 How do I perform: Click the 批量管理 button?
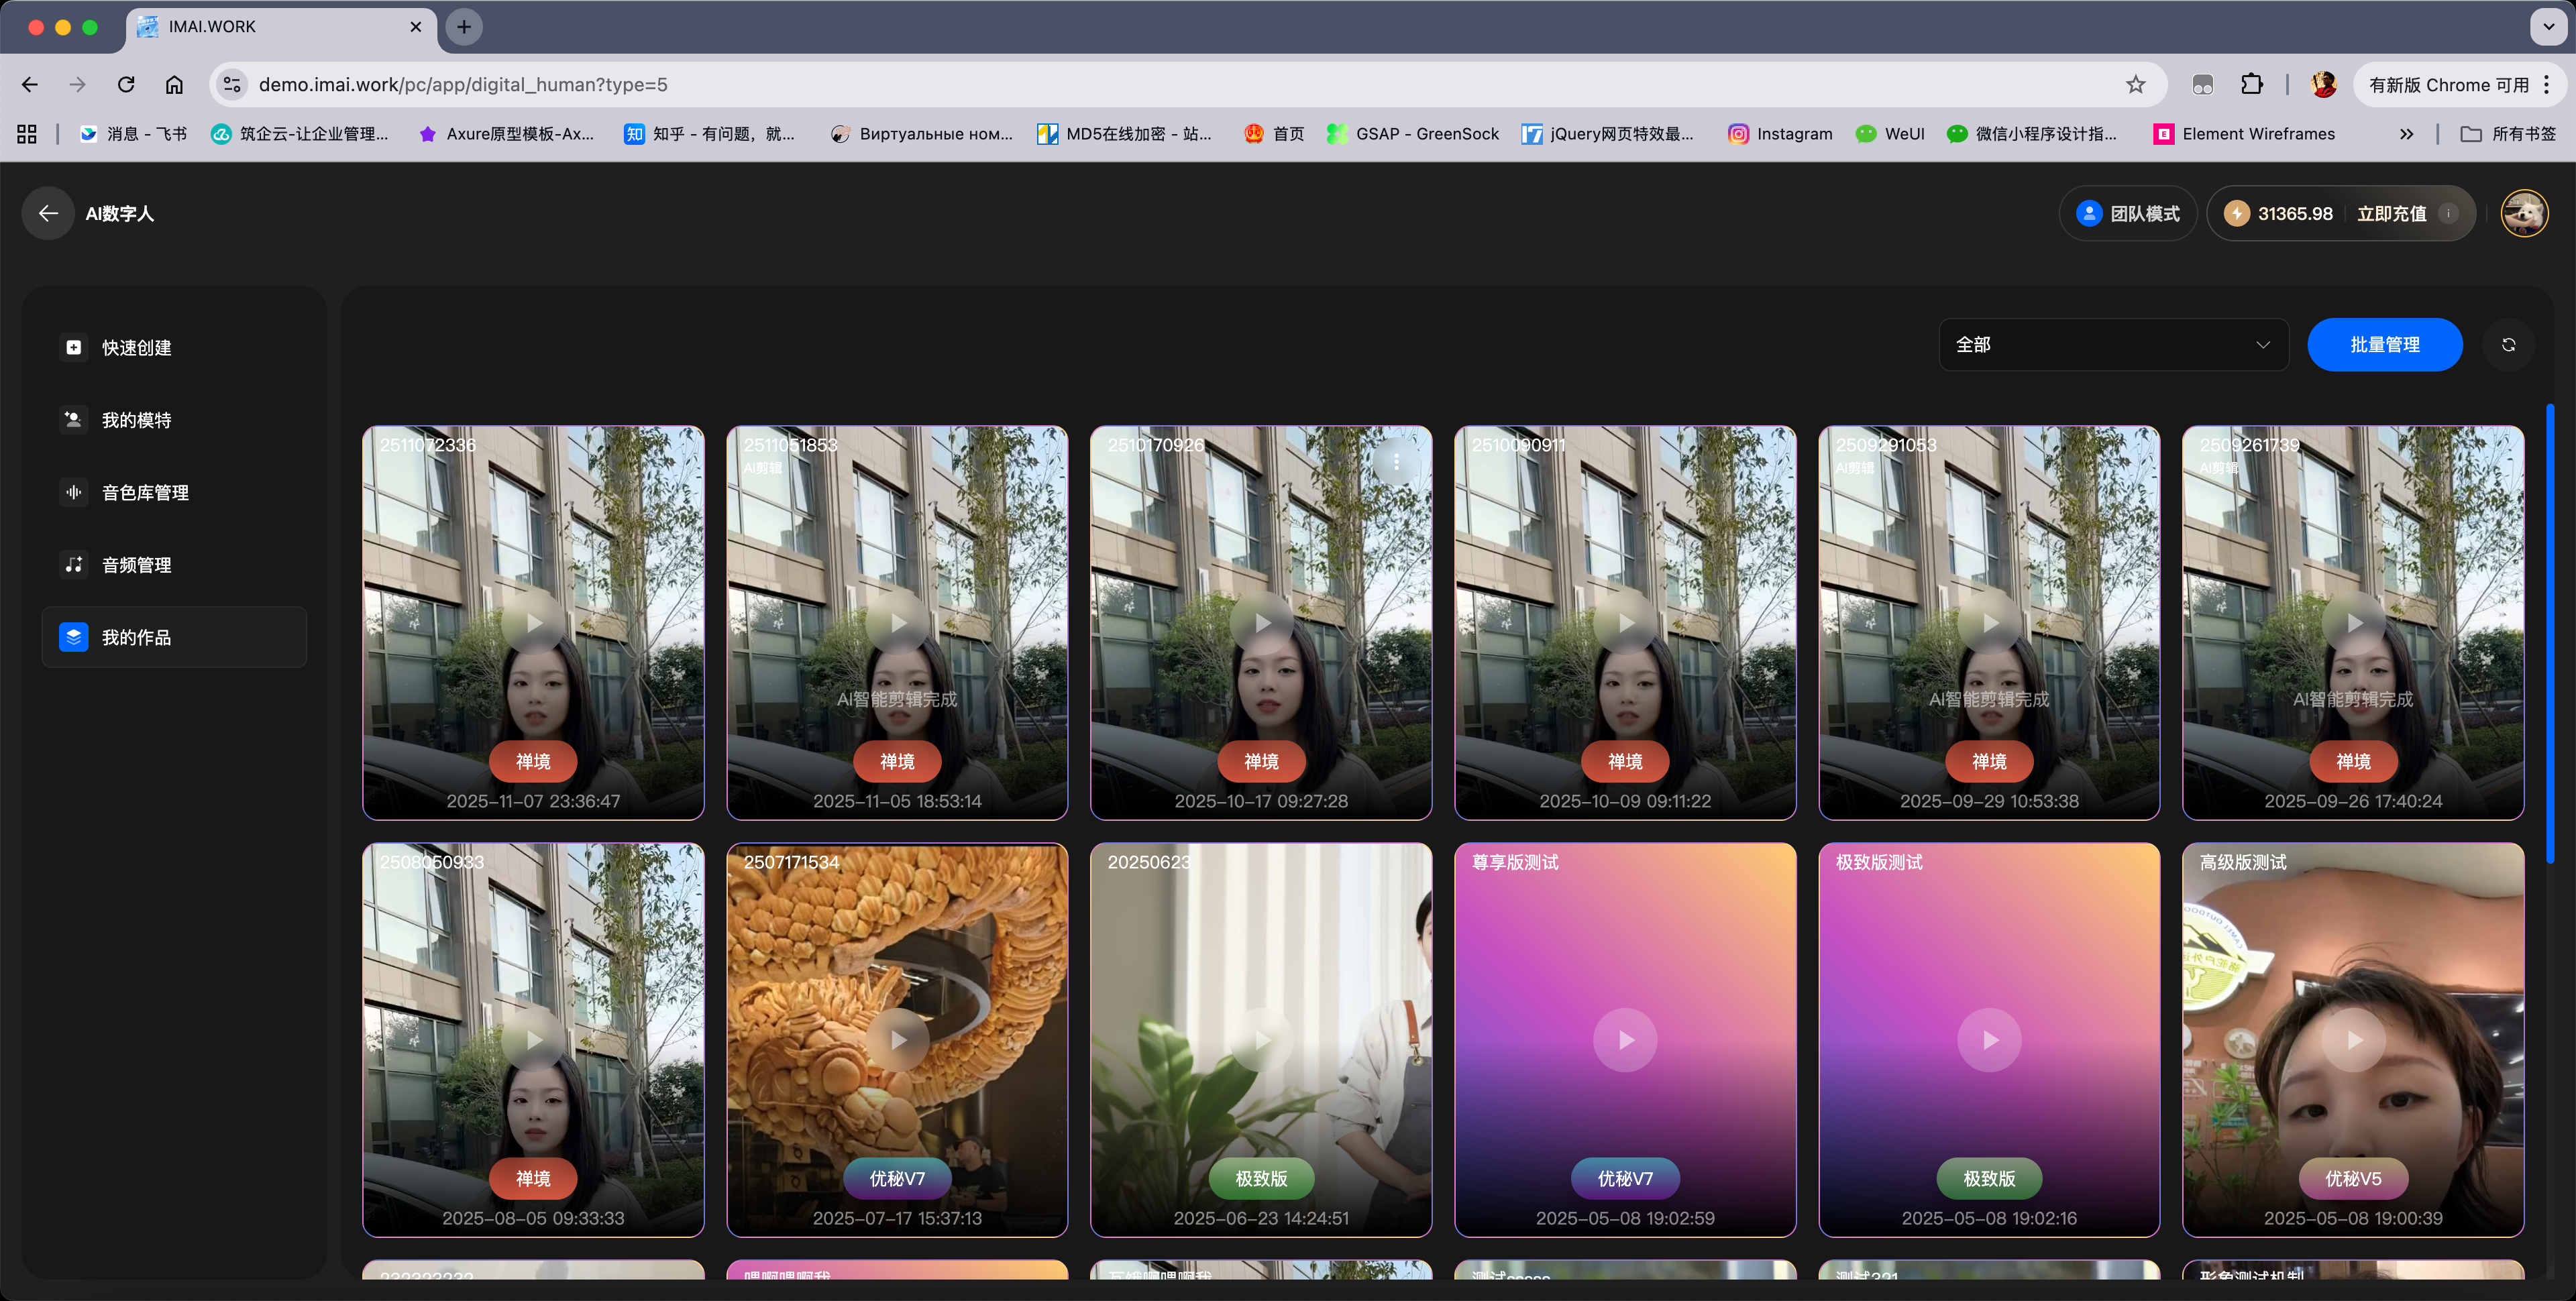pos(2384,345)
